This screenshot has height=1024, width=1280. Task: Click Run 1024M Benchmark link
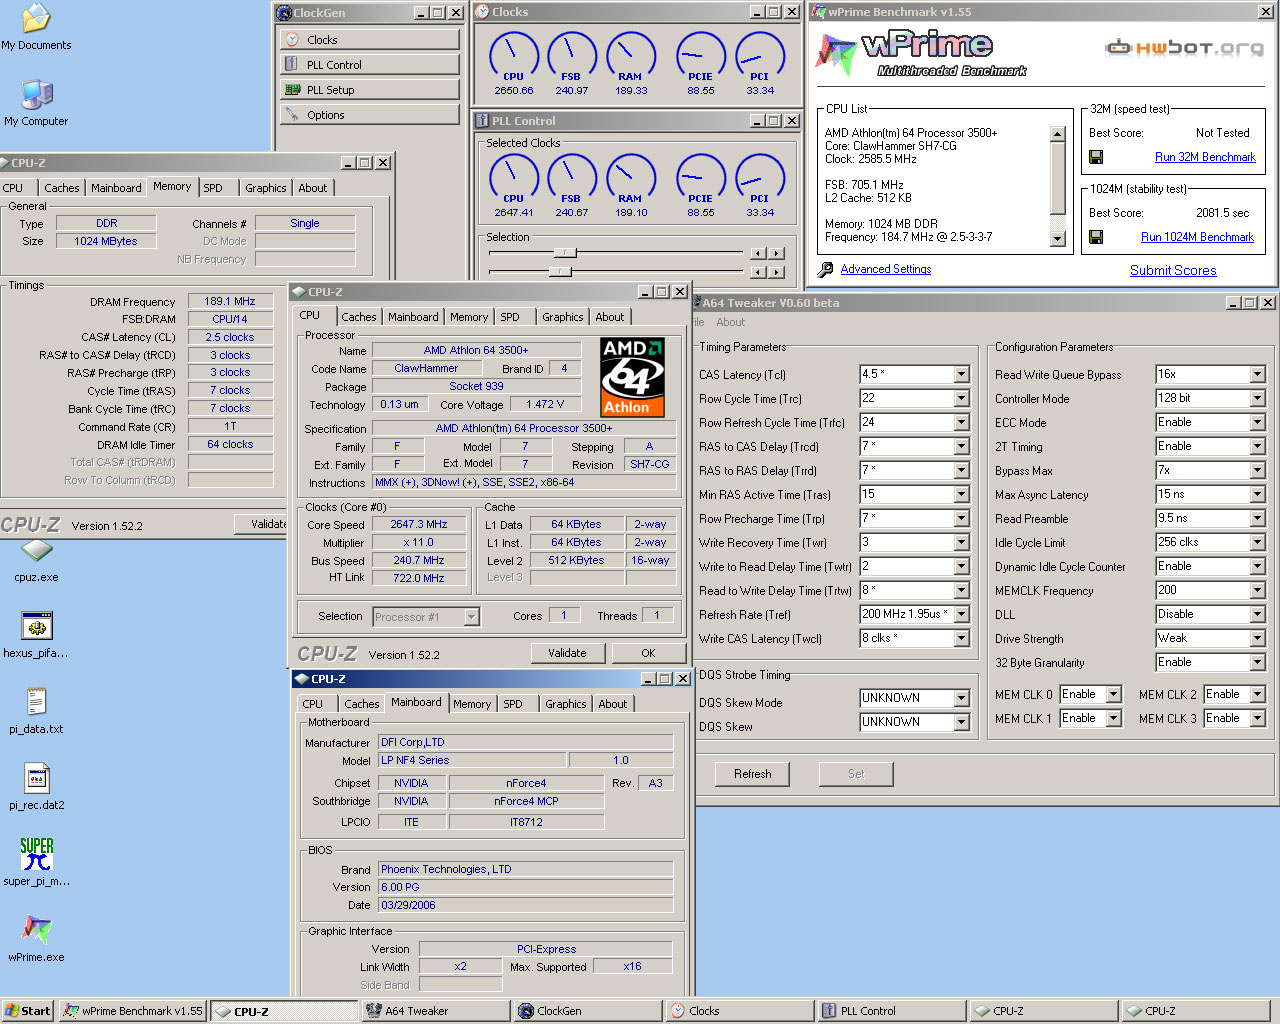1197,237
